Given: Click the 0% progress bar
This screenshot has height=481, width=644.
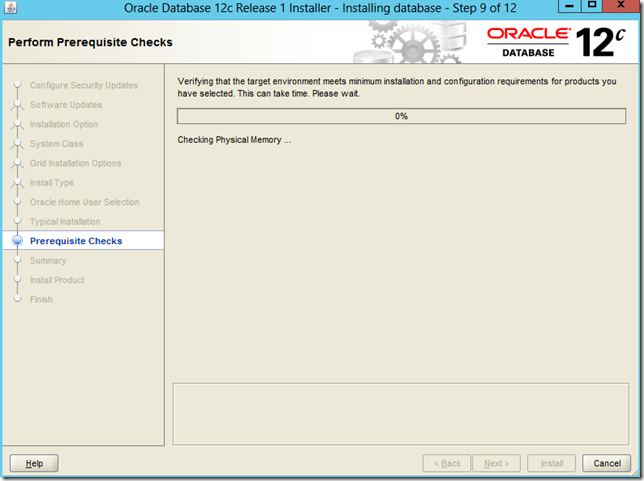Looking at the screenshot, I should pos(401,116).
